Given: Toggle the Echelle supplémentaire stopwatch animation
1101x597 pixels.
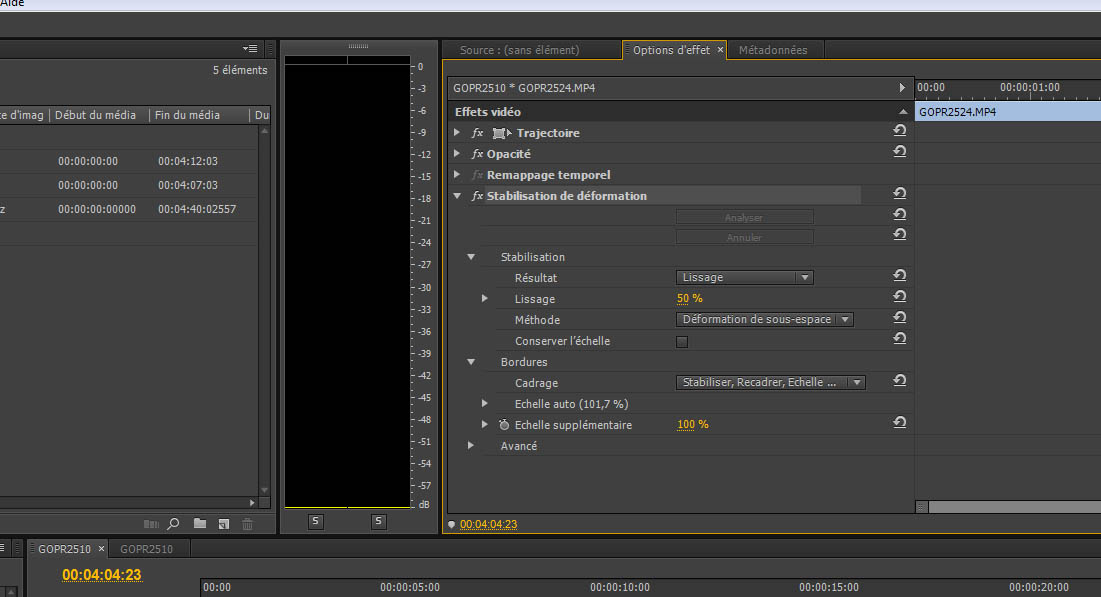Looking at the screenshot, I should click(x=504, y=425).
